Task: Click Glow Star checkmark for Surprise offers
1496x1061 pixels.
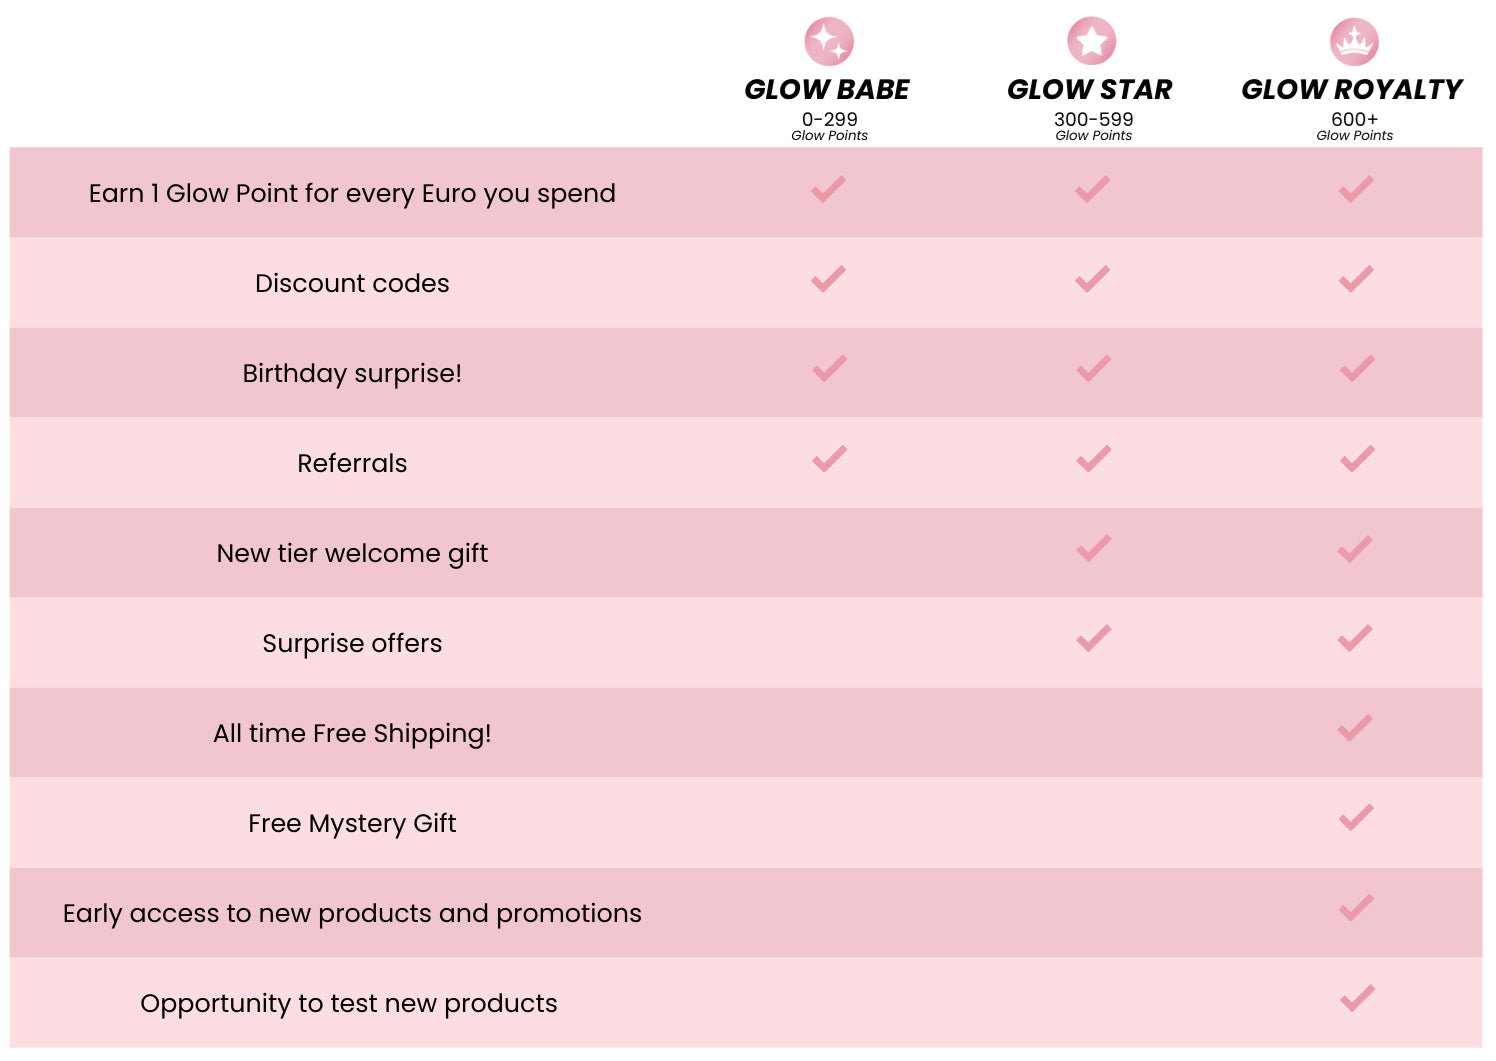Action: click(1093, 638)
